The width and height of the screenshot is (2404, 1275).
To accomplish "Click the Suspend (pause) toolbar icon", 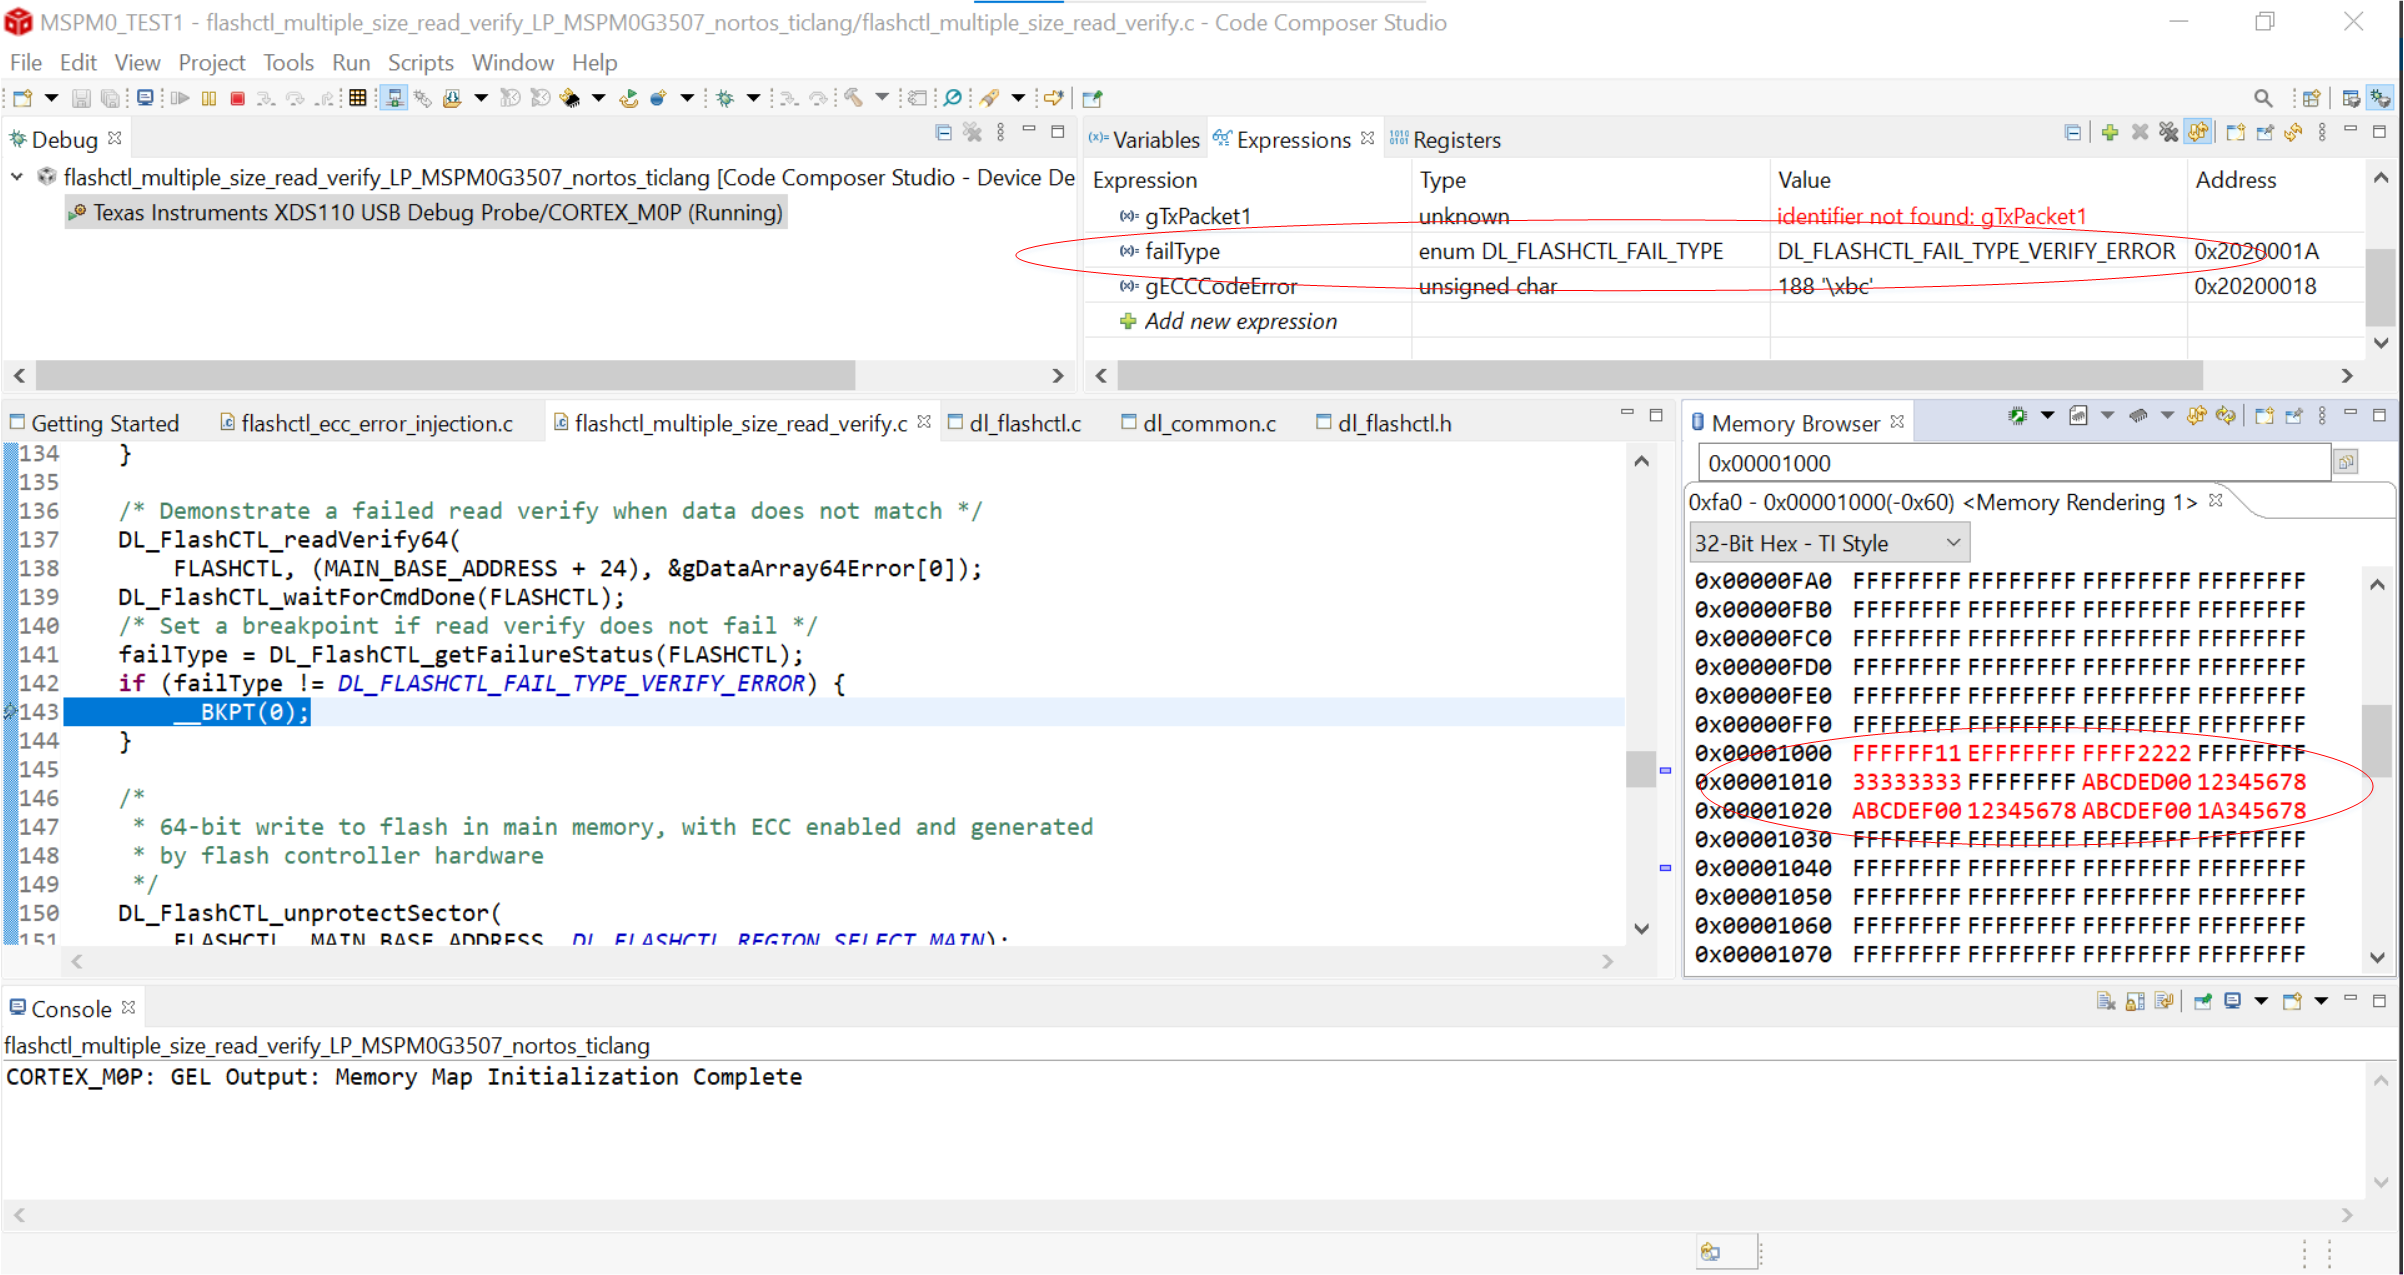I will pyautogui.click(x=209, y=98).
